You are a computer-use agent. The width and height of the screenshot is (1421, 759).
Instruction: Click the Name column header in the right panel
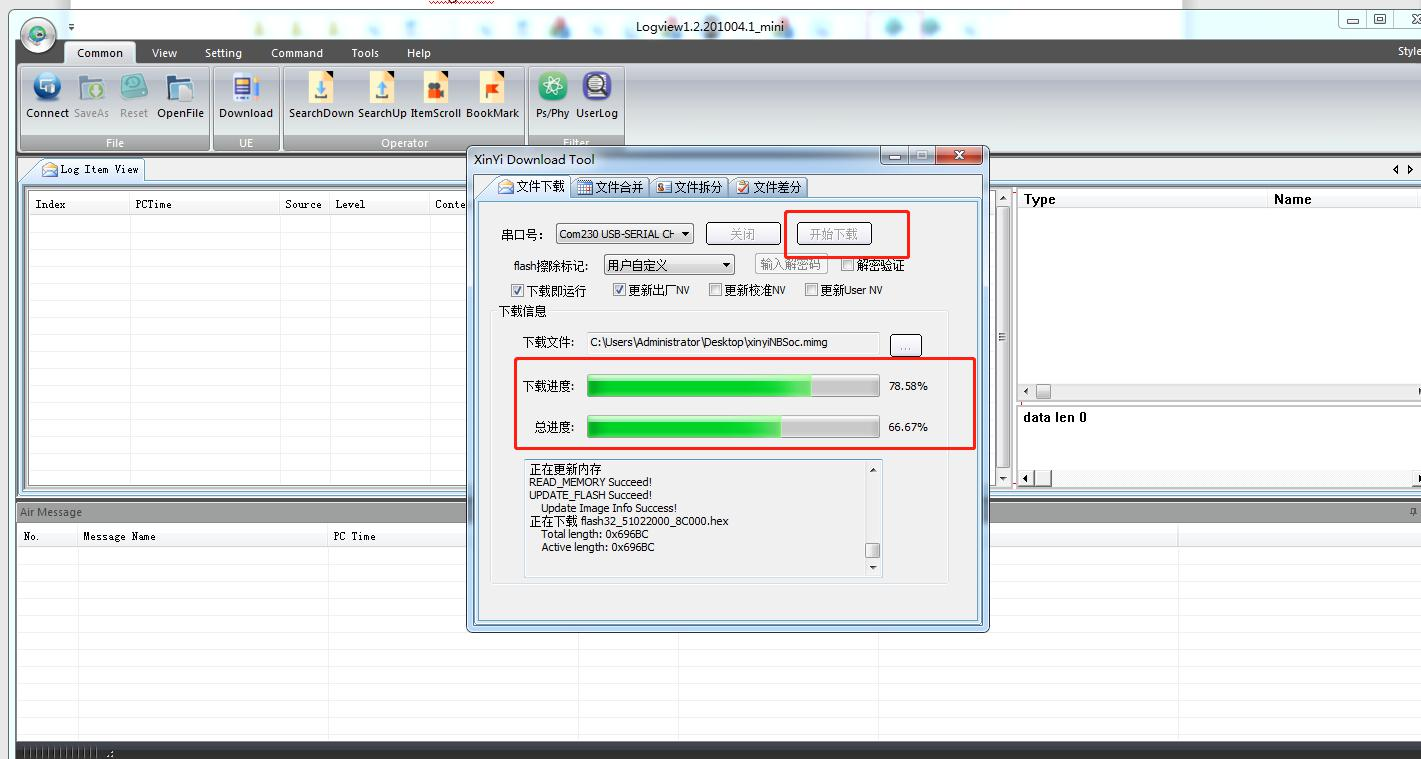(x=1343, y=199)
